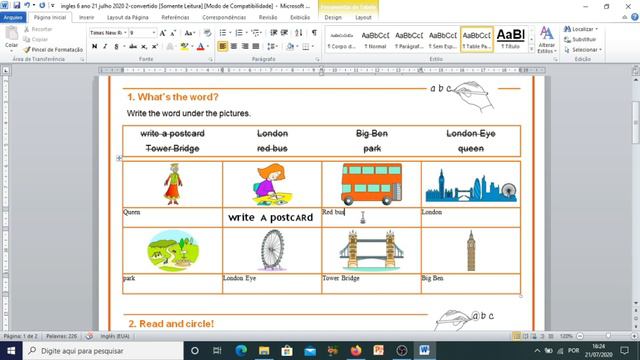Open Alterar Estilos menu
Image resolution: width=640 pixels, height=360 pixels.
[x=547, y=39]
